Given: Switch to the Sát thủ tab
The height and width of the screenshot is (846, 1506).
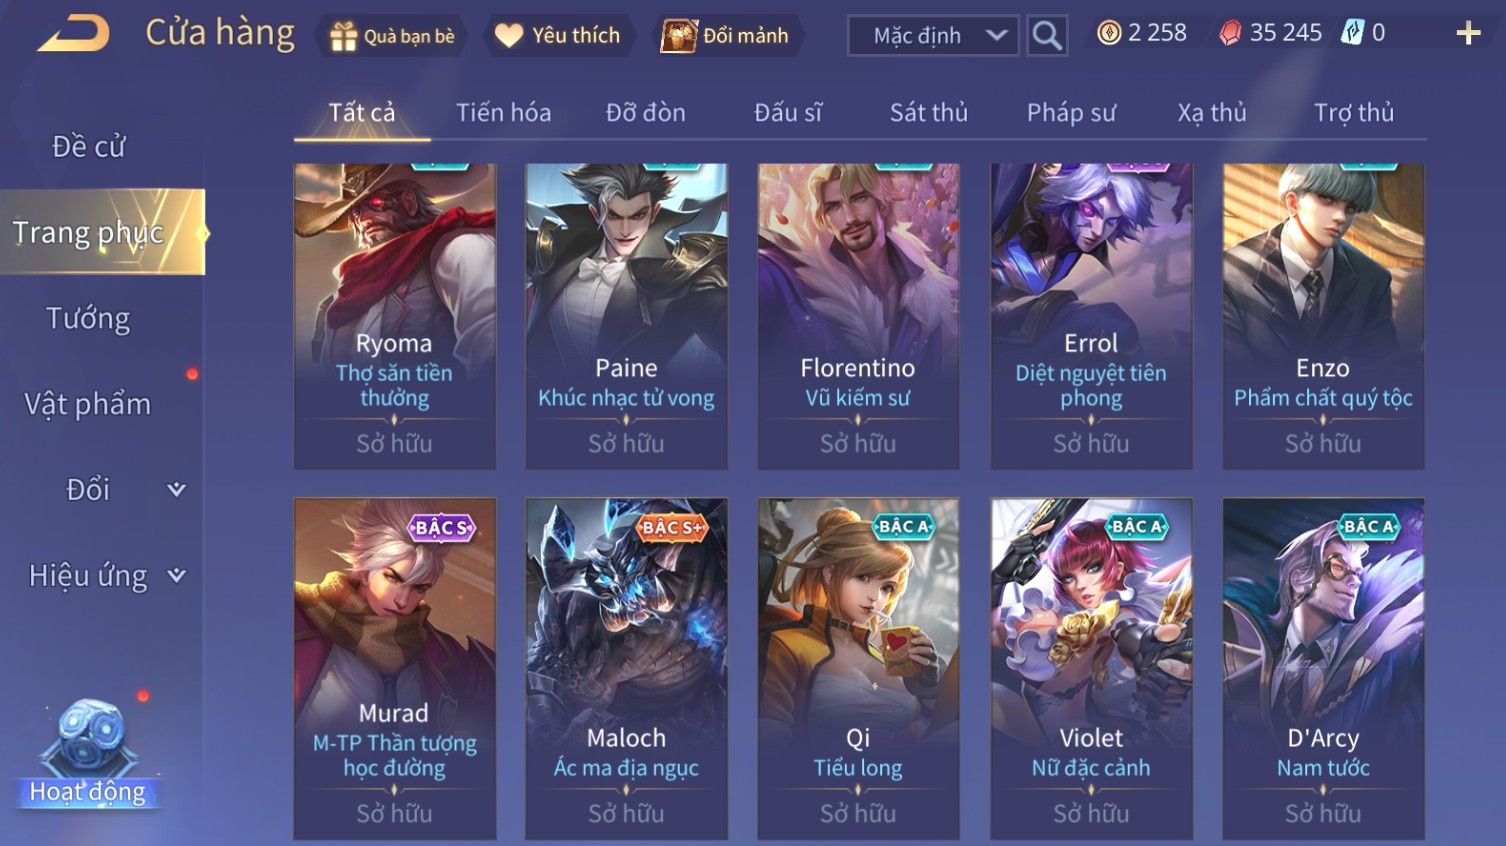Looking at the screenshot, I should coord(929,112).
